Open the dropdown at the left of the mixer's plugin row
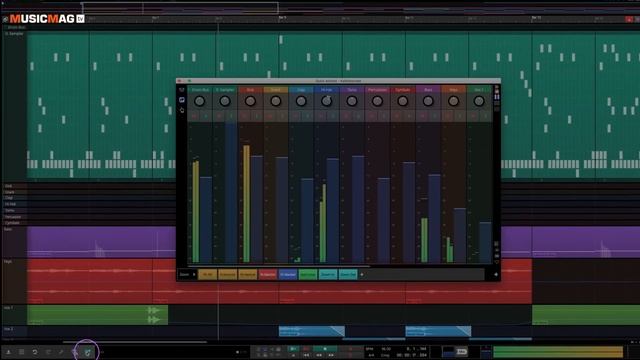The image size is (640, 360). [188, 275]
